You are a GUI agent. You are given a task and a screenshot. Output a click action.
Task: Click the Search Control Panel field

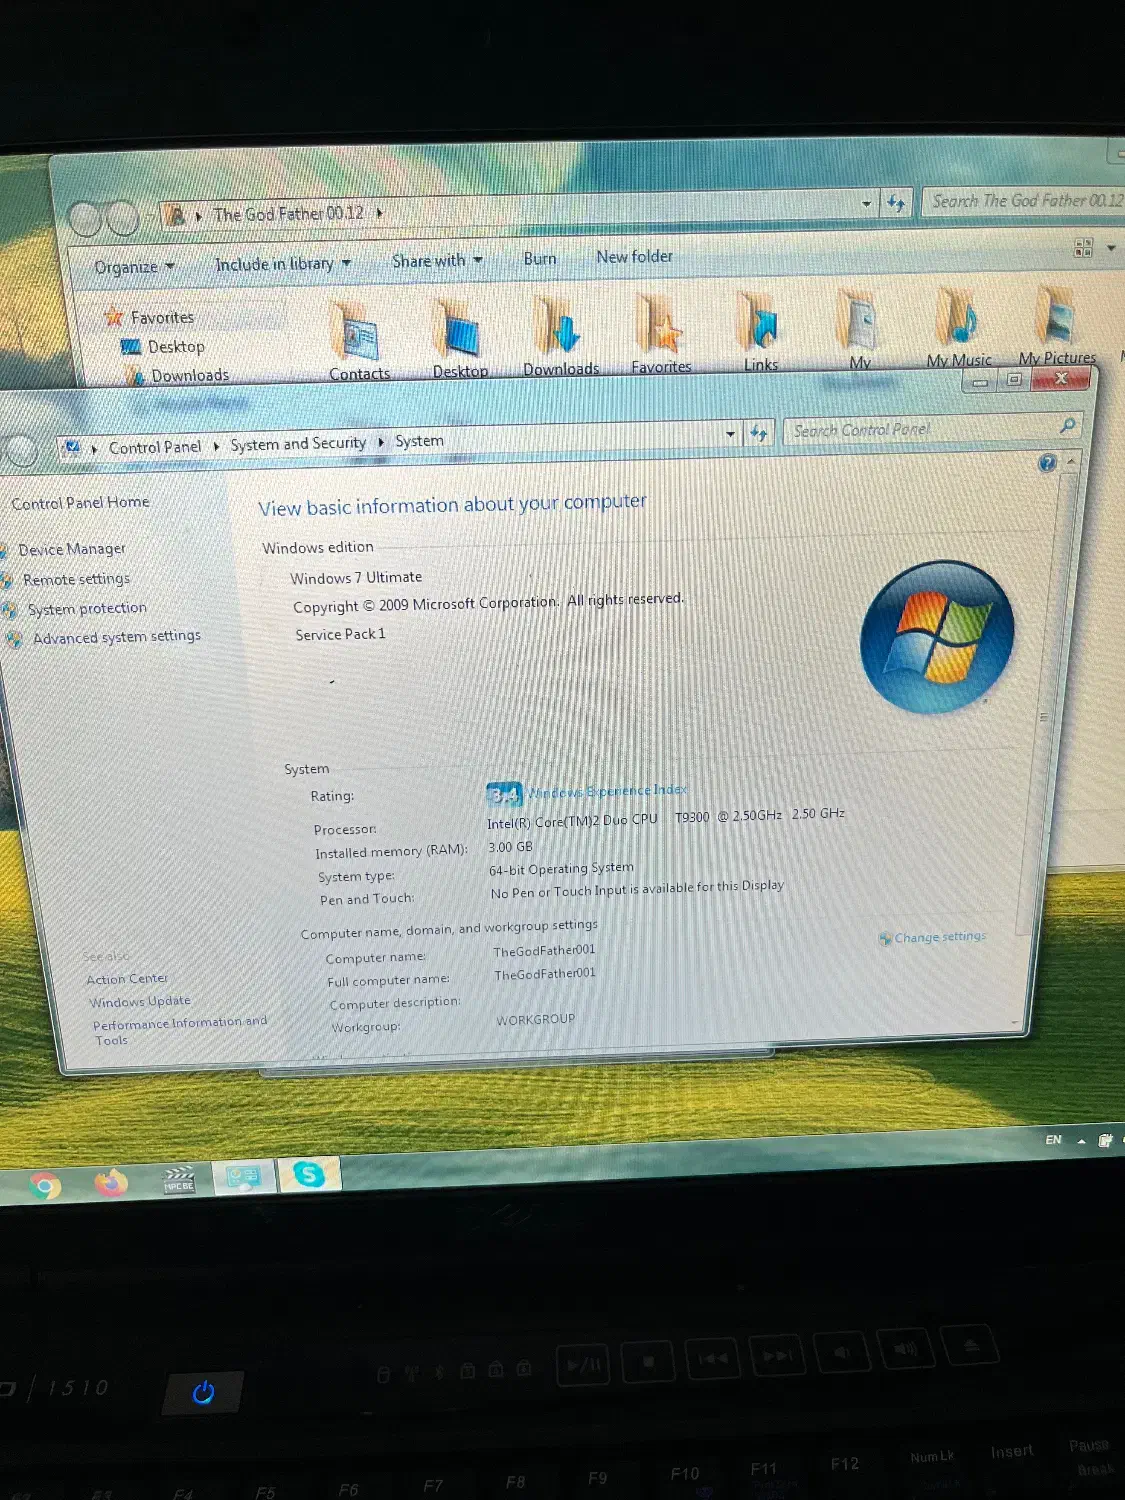coord(920,430)
